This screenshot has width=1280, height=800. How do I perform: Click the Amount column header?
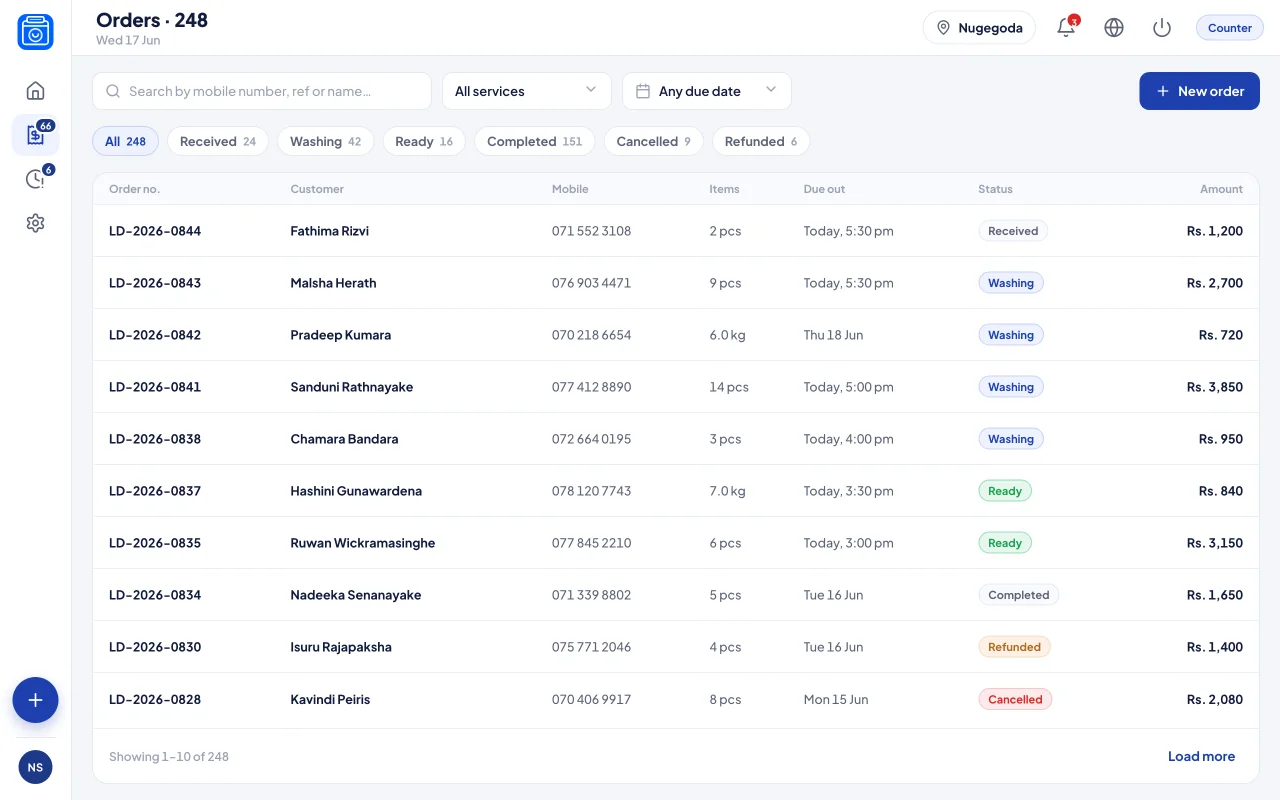coord(1222,189)
